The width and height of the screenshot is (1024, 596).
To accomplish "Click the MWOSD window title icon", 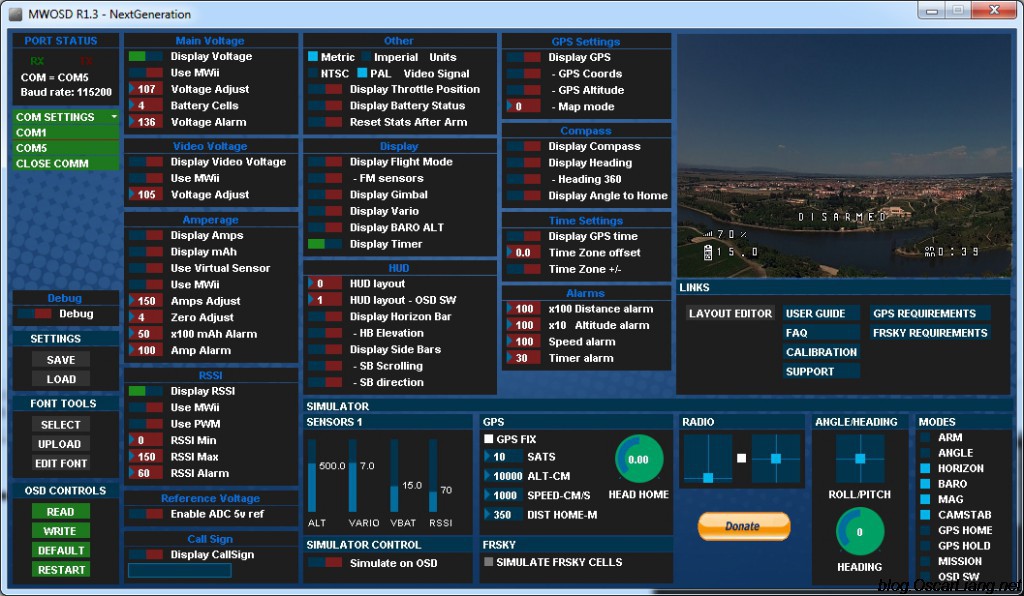I will coord(15,14).
